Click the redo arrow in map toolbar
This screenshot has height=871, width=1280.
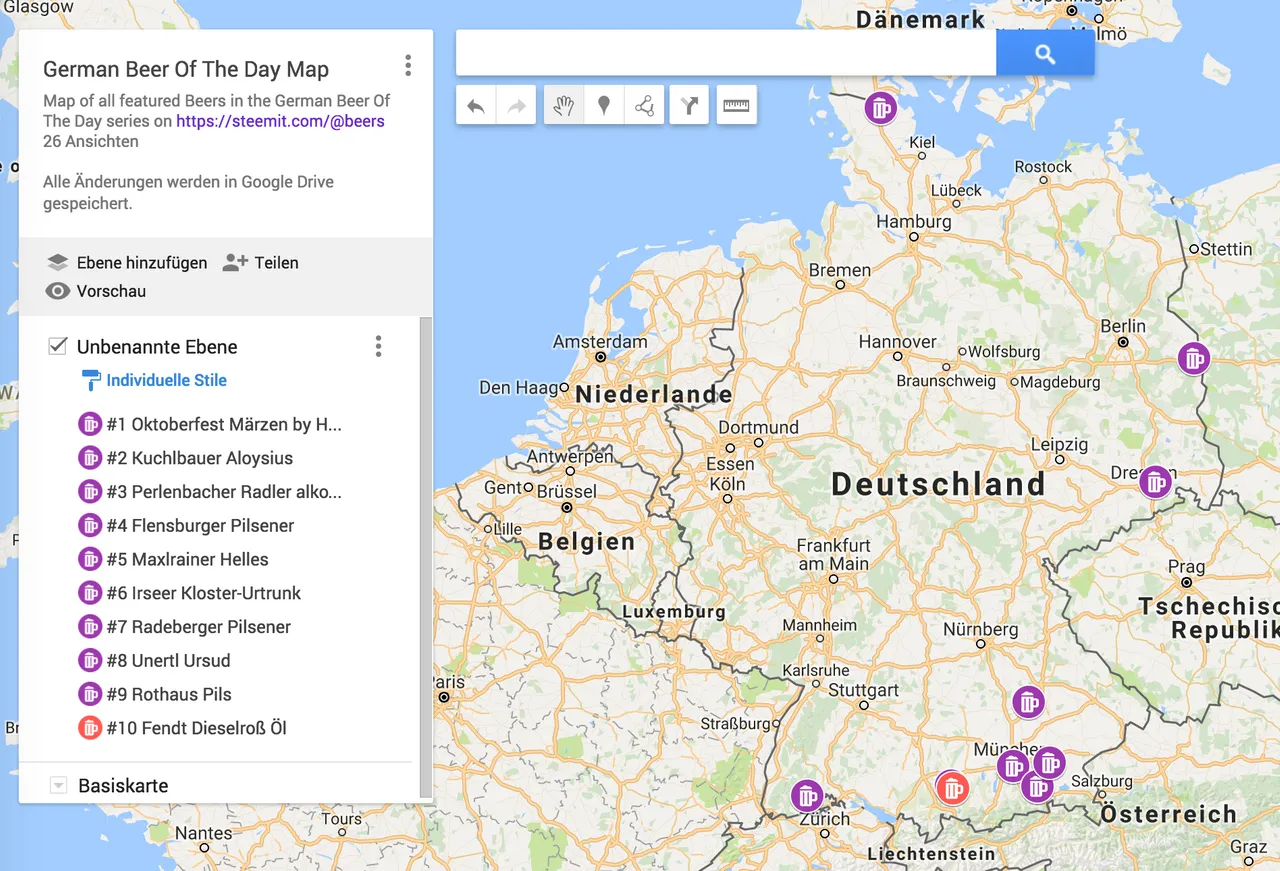516,106
